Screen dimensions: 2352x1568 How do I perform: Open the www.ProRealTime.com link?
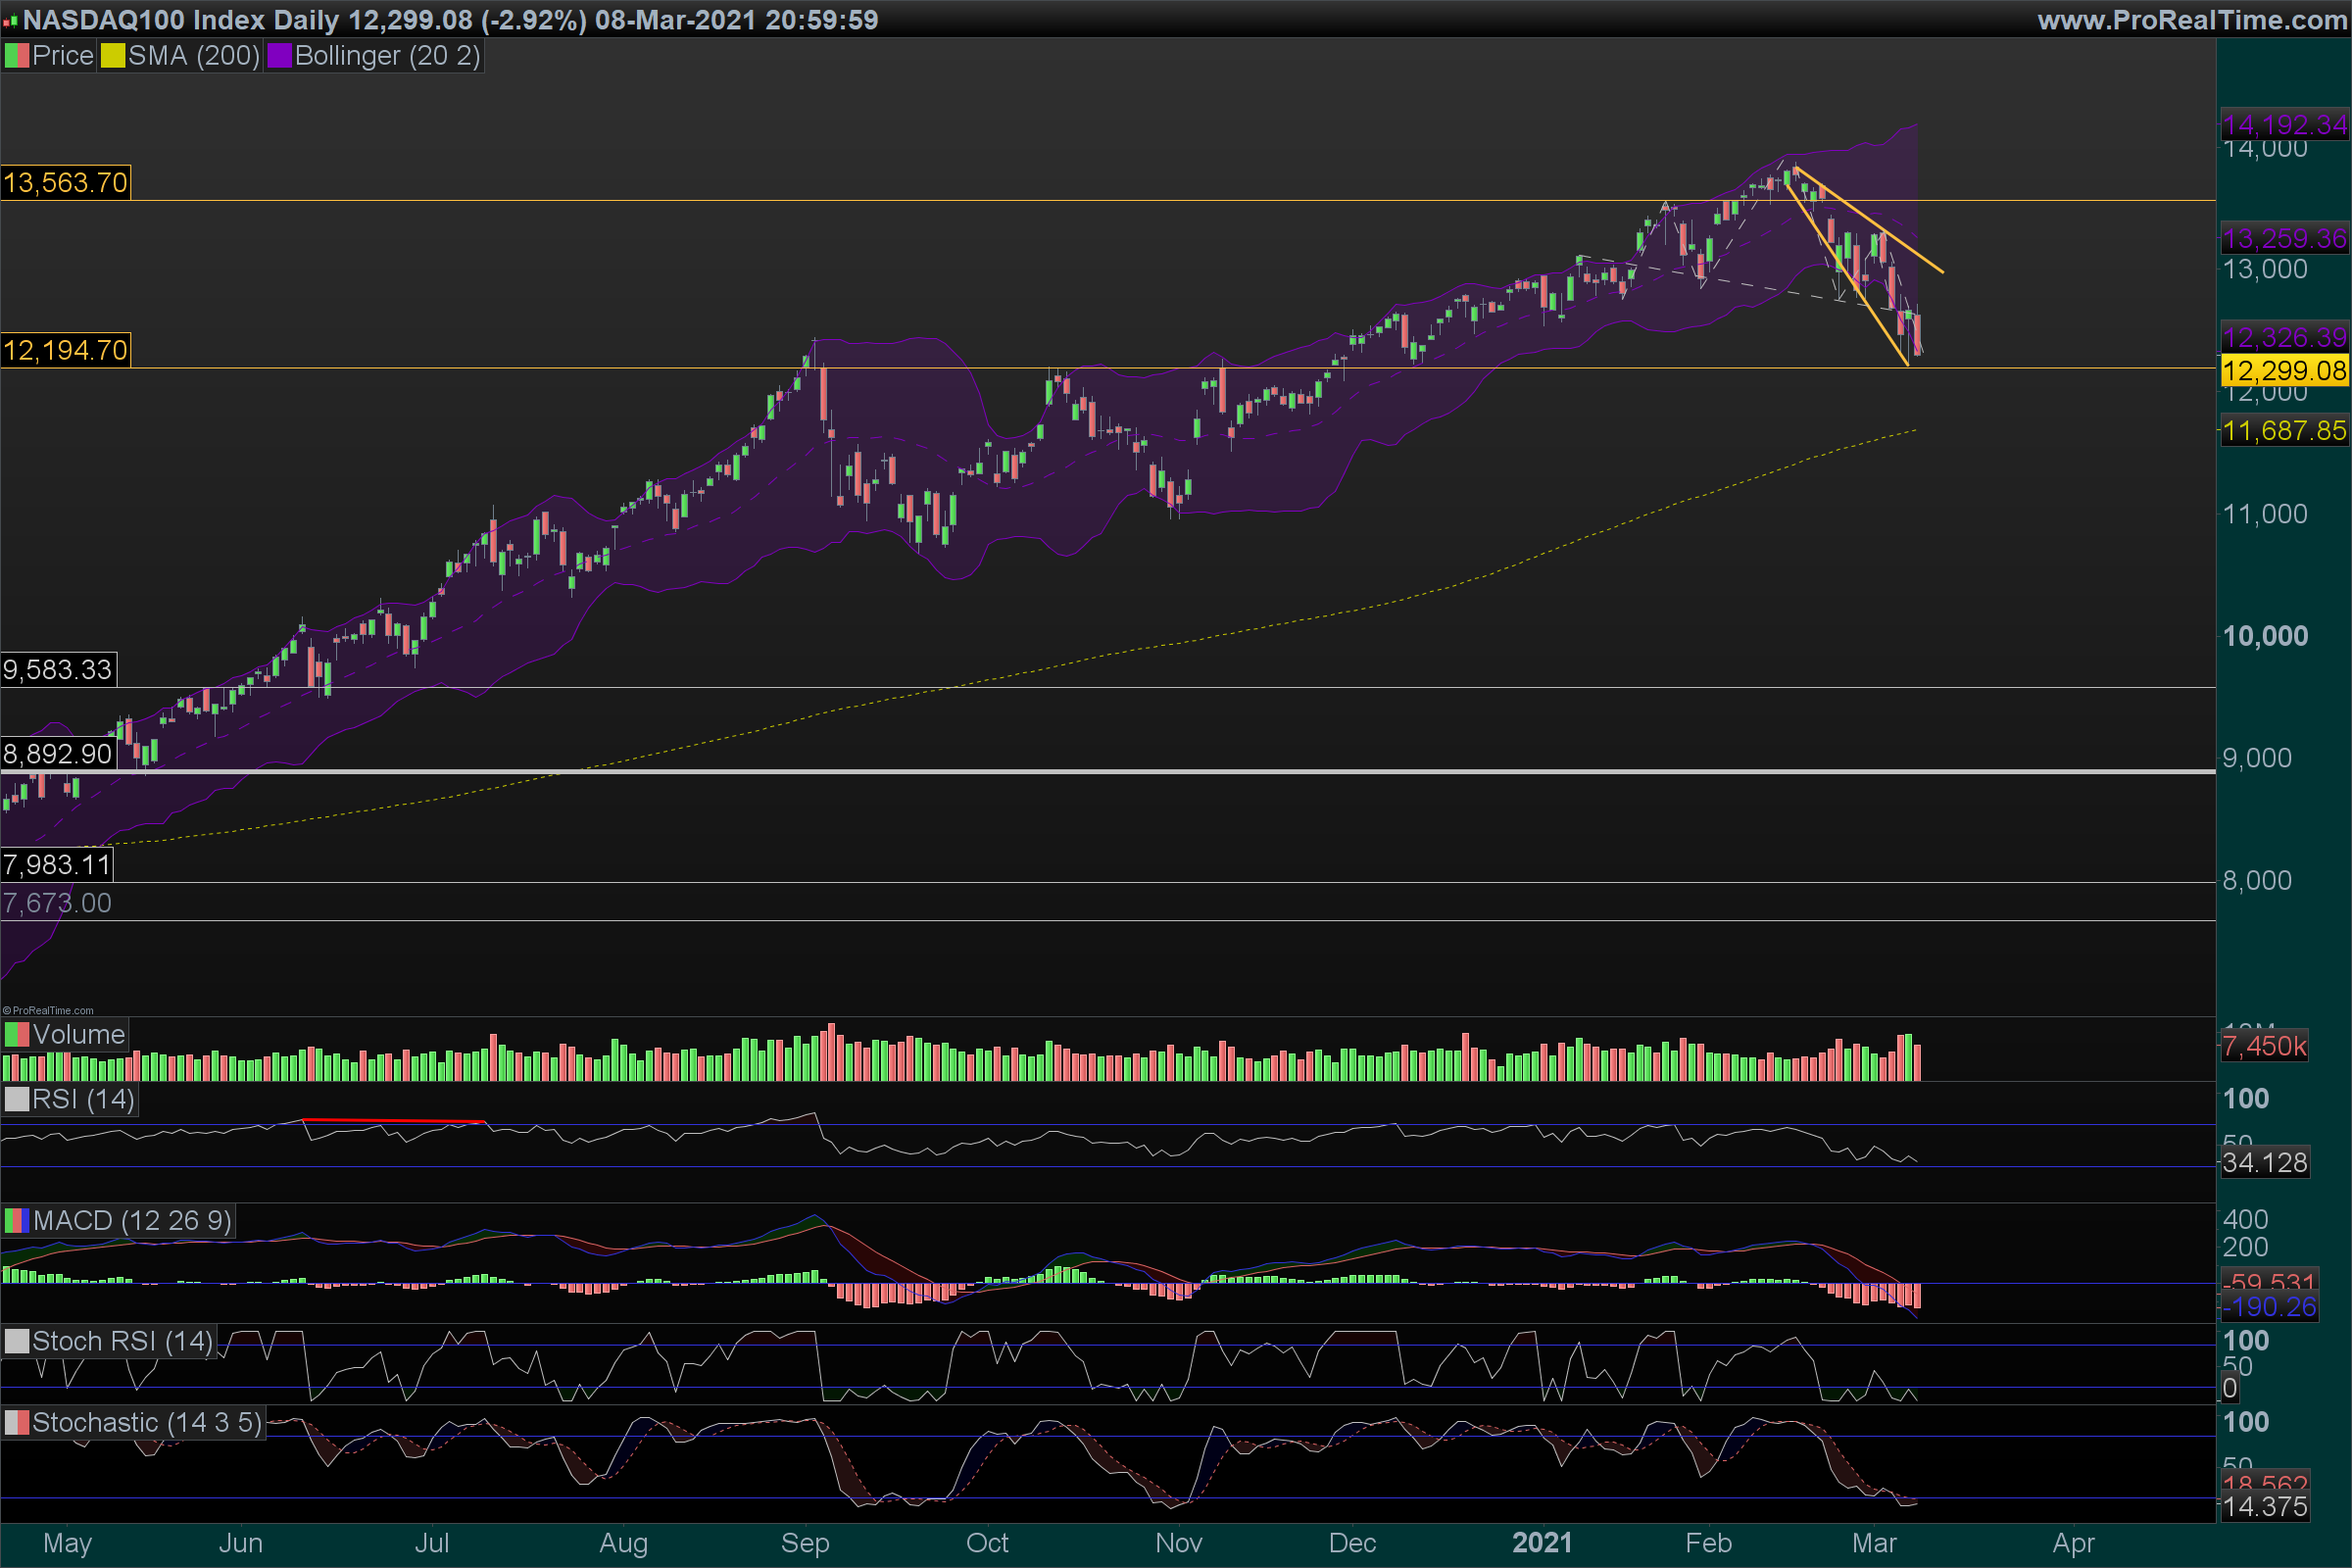coord(2191,20)
